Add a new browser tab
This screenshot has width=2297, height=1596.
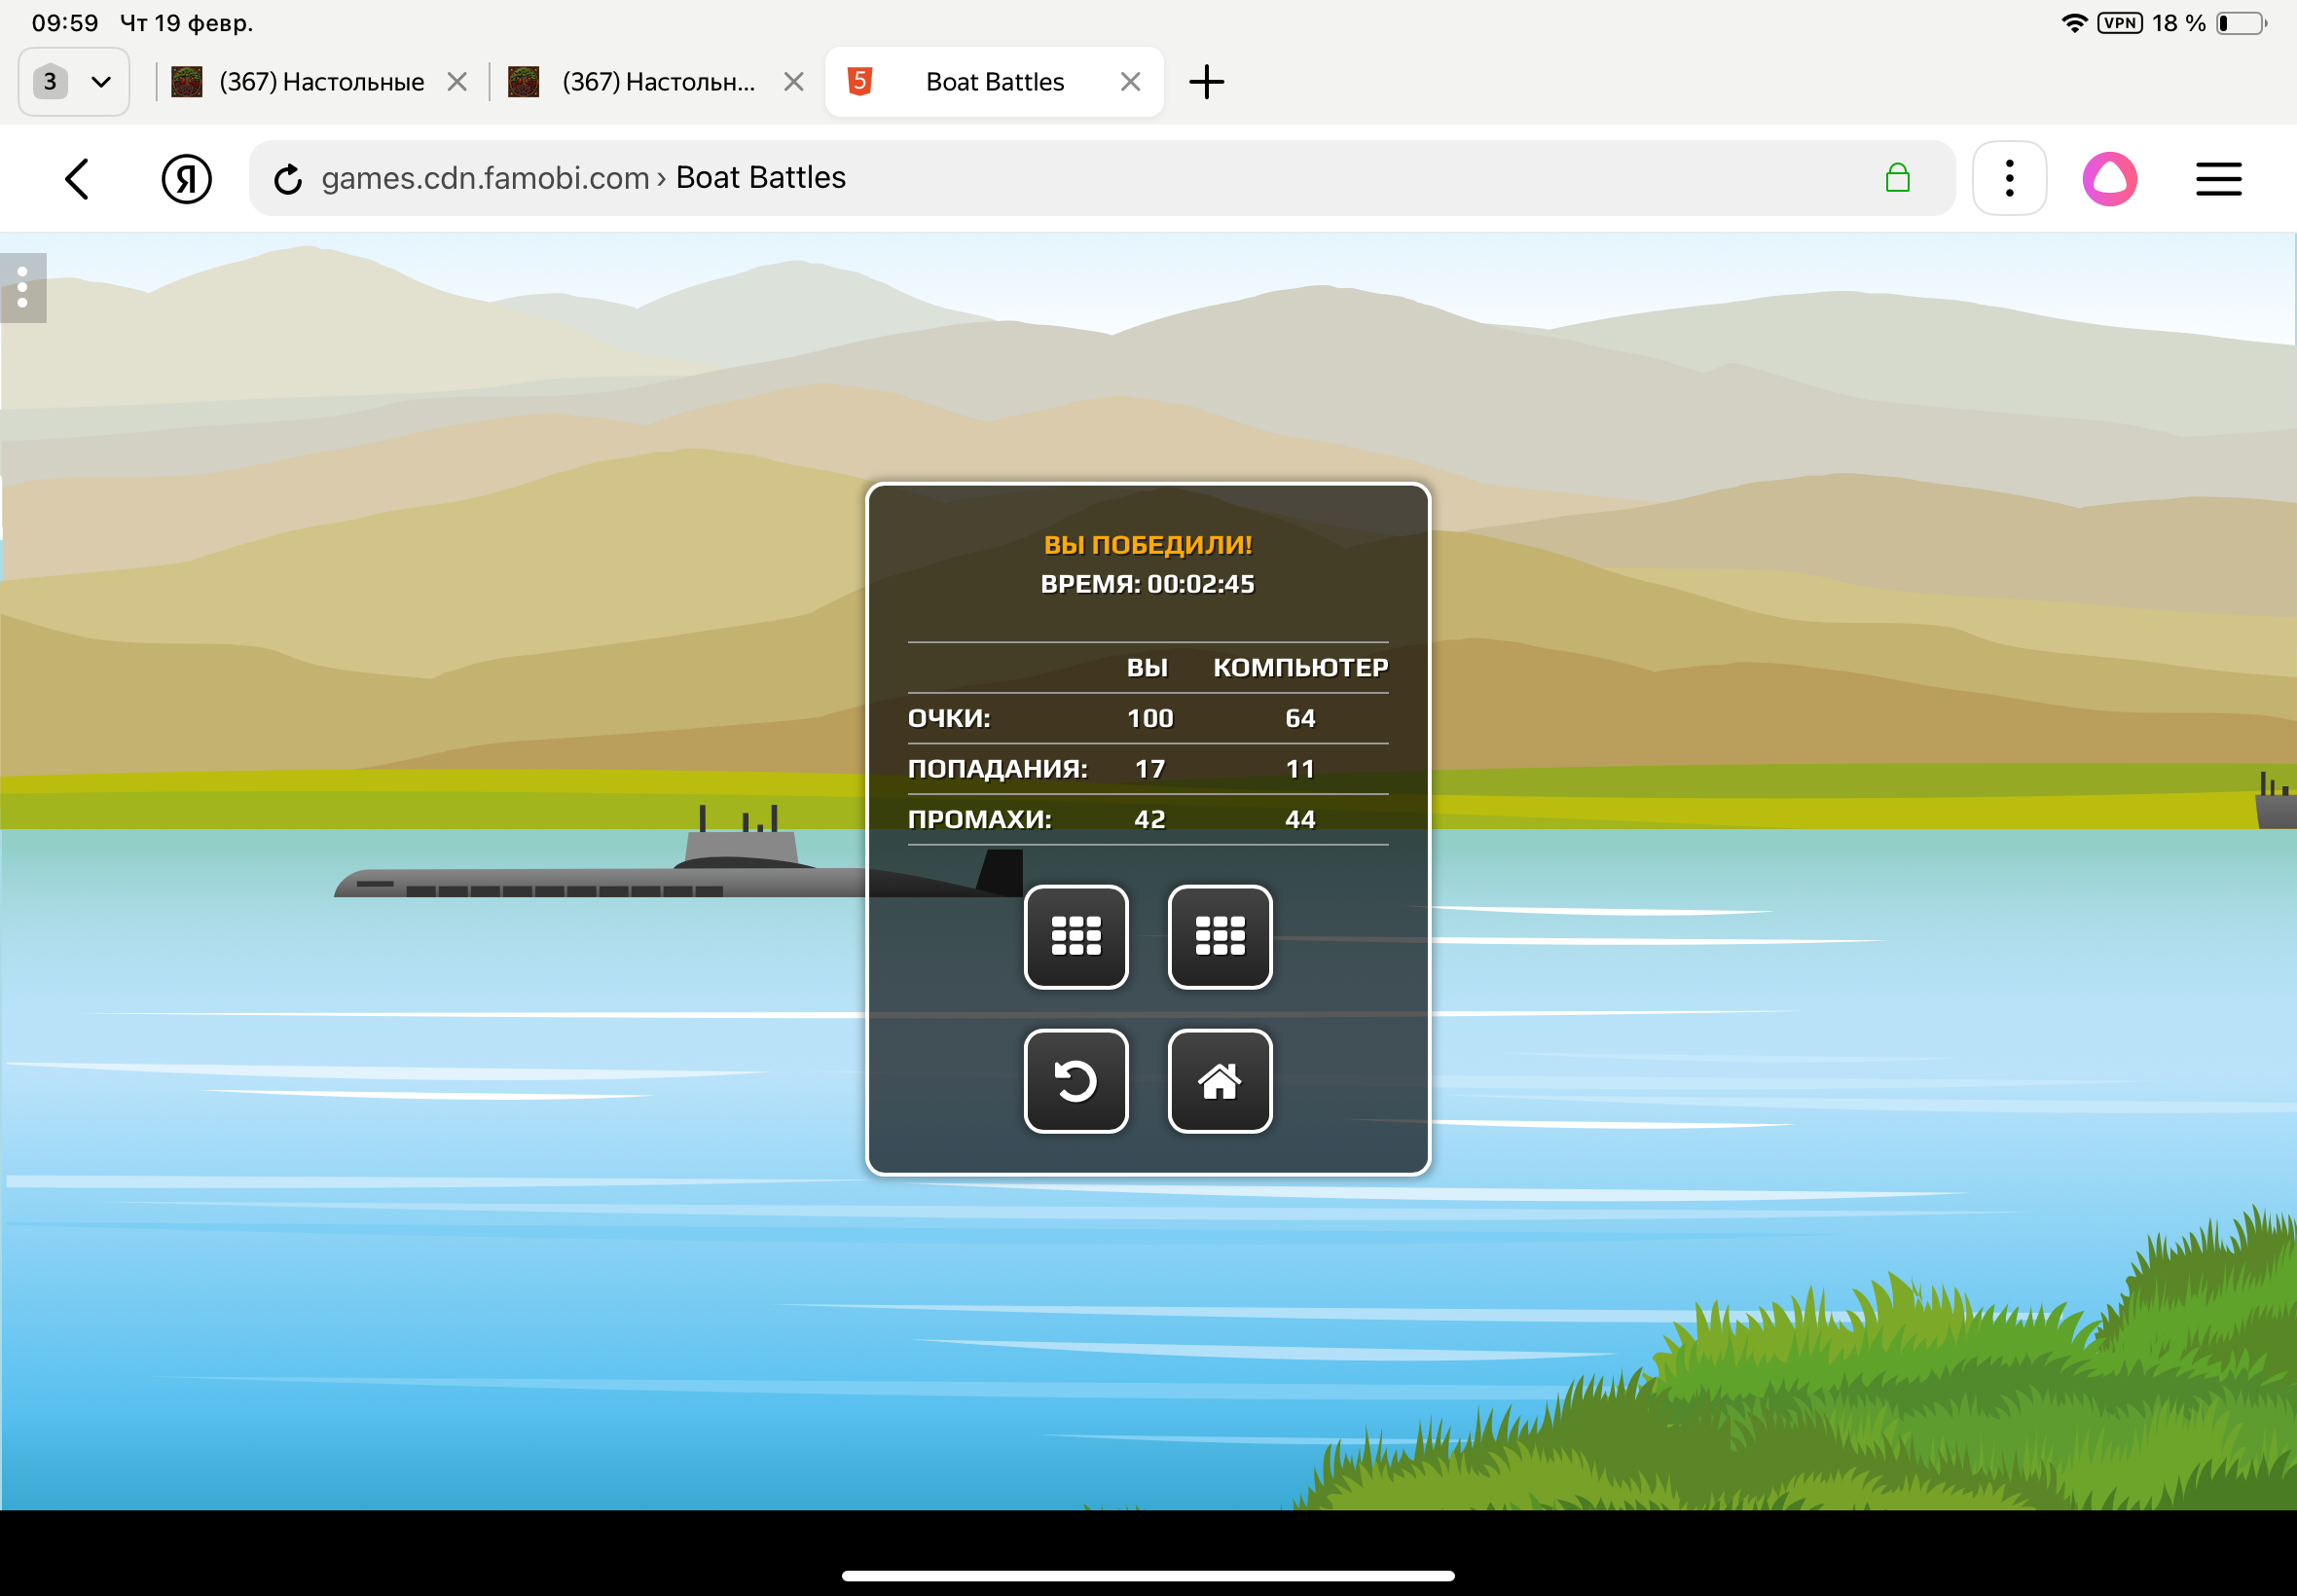click(x=1206, y=82)
